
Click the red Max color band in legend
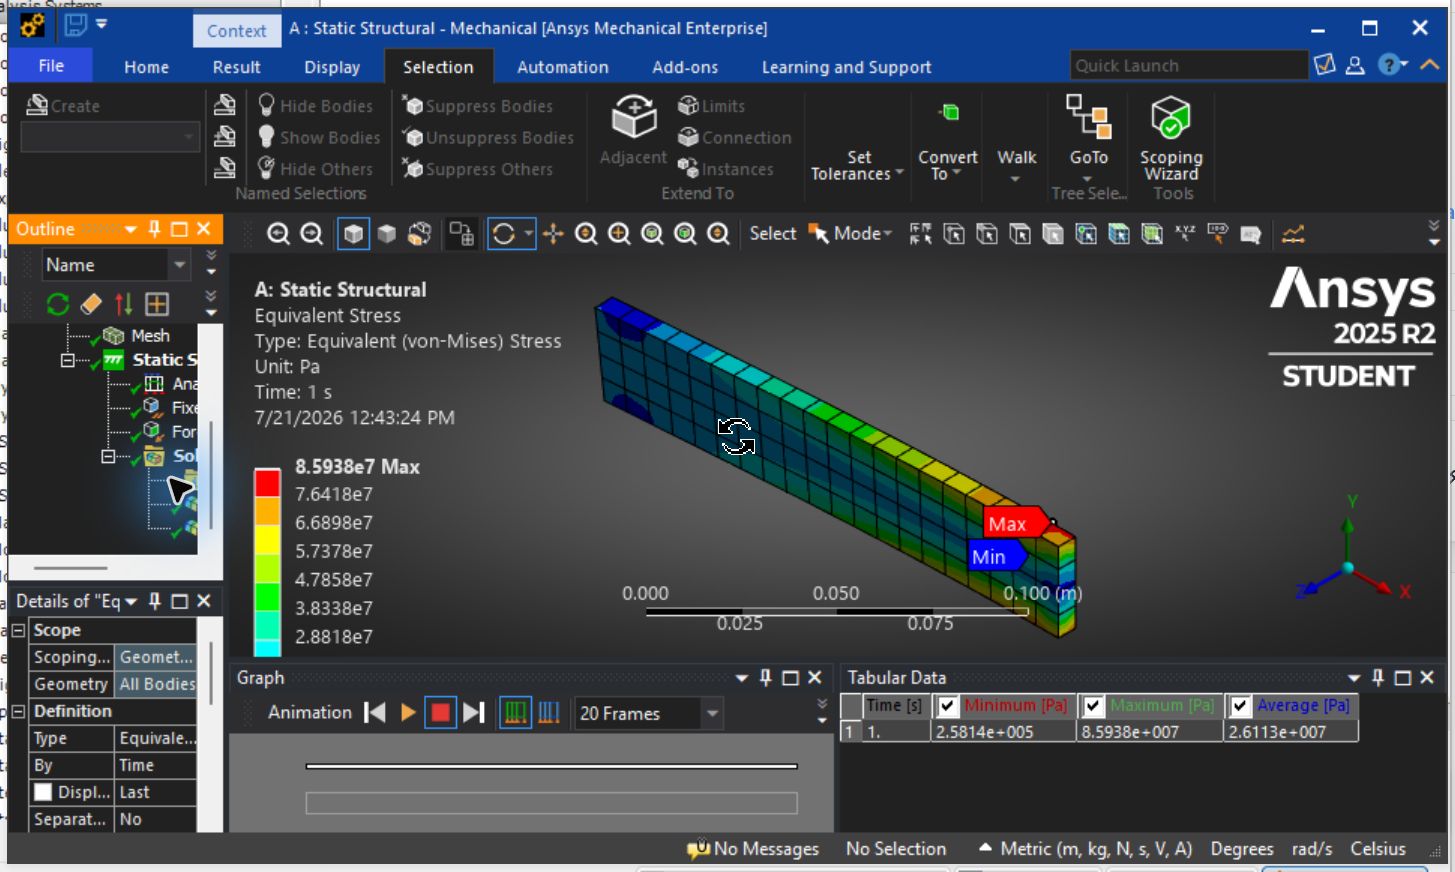click(x=267, y=482)
